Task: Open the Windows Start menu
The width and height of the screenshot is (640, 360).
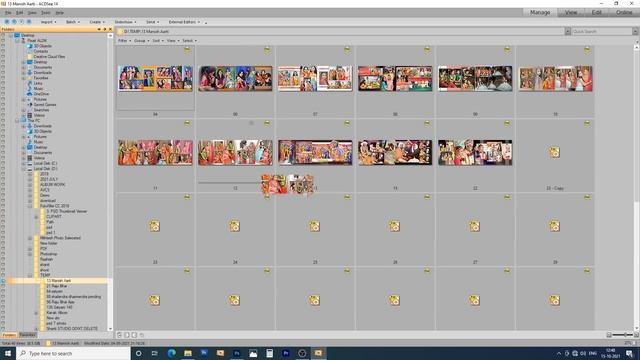Action: coord(8,353)
